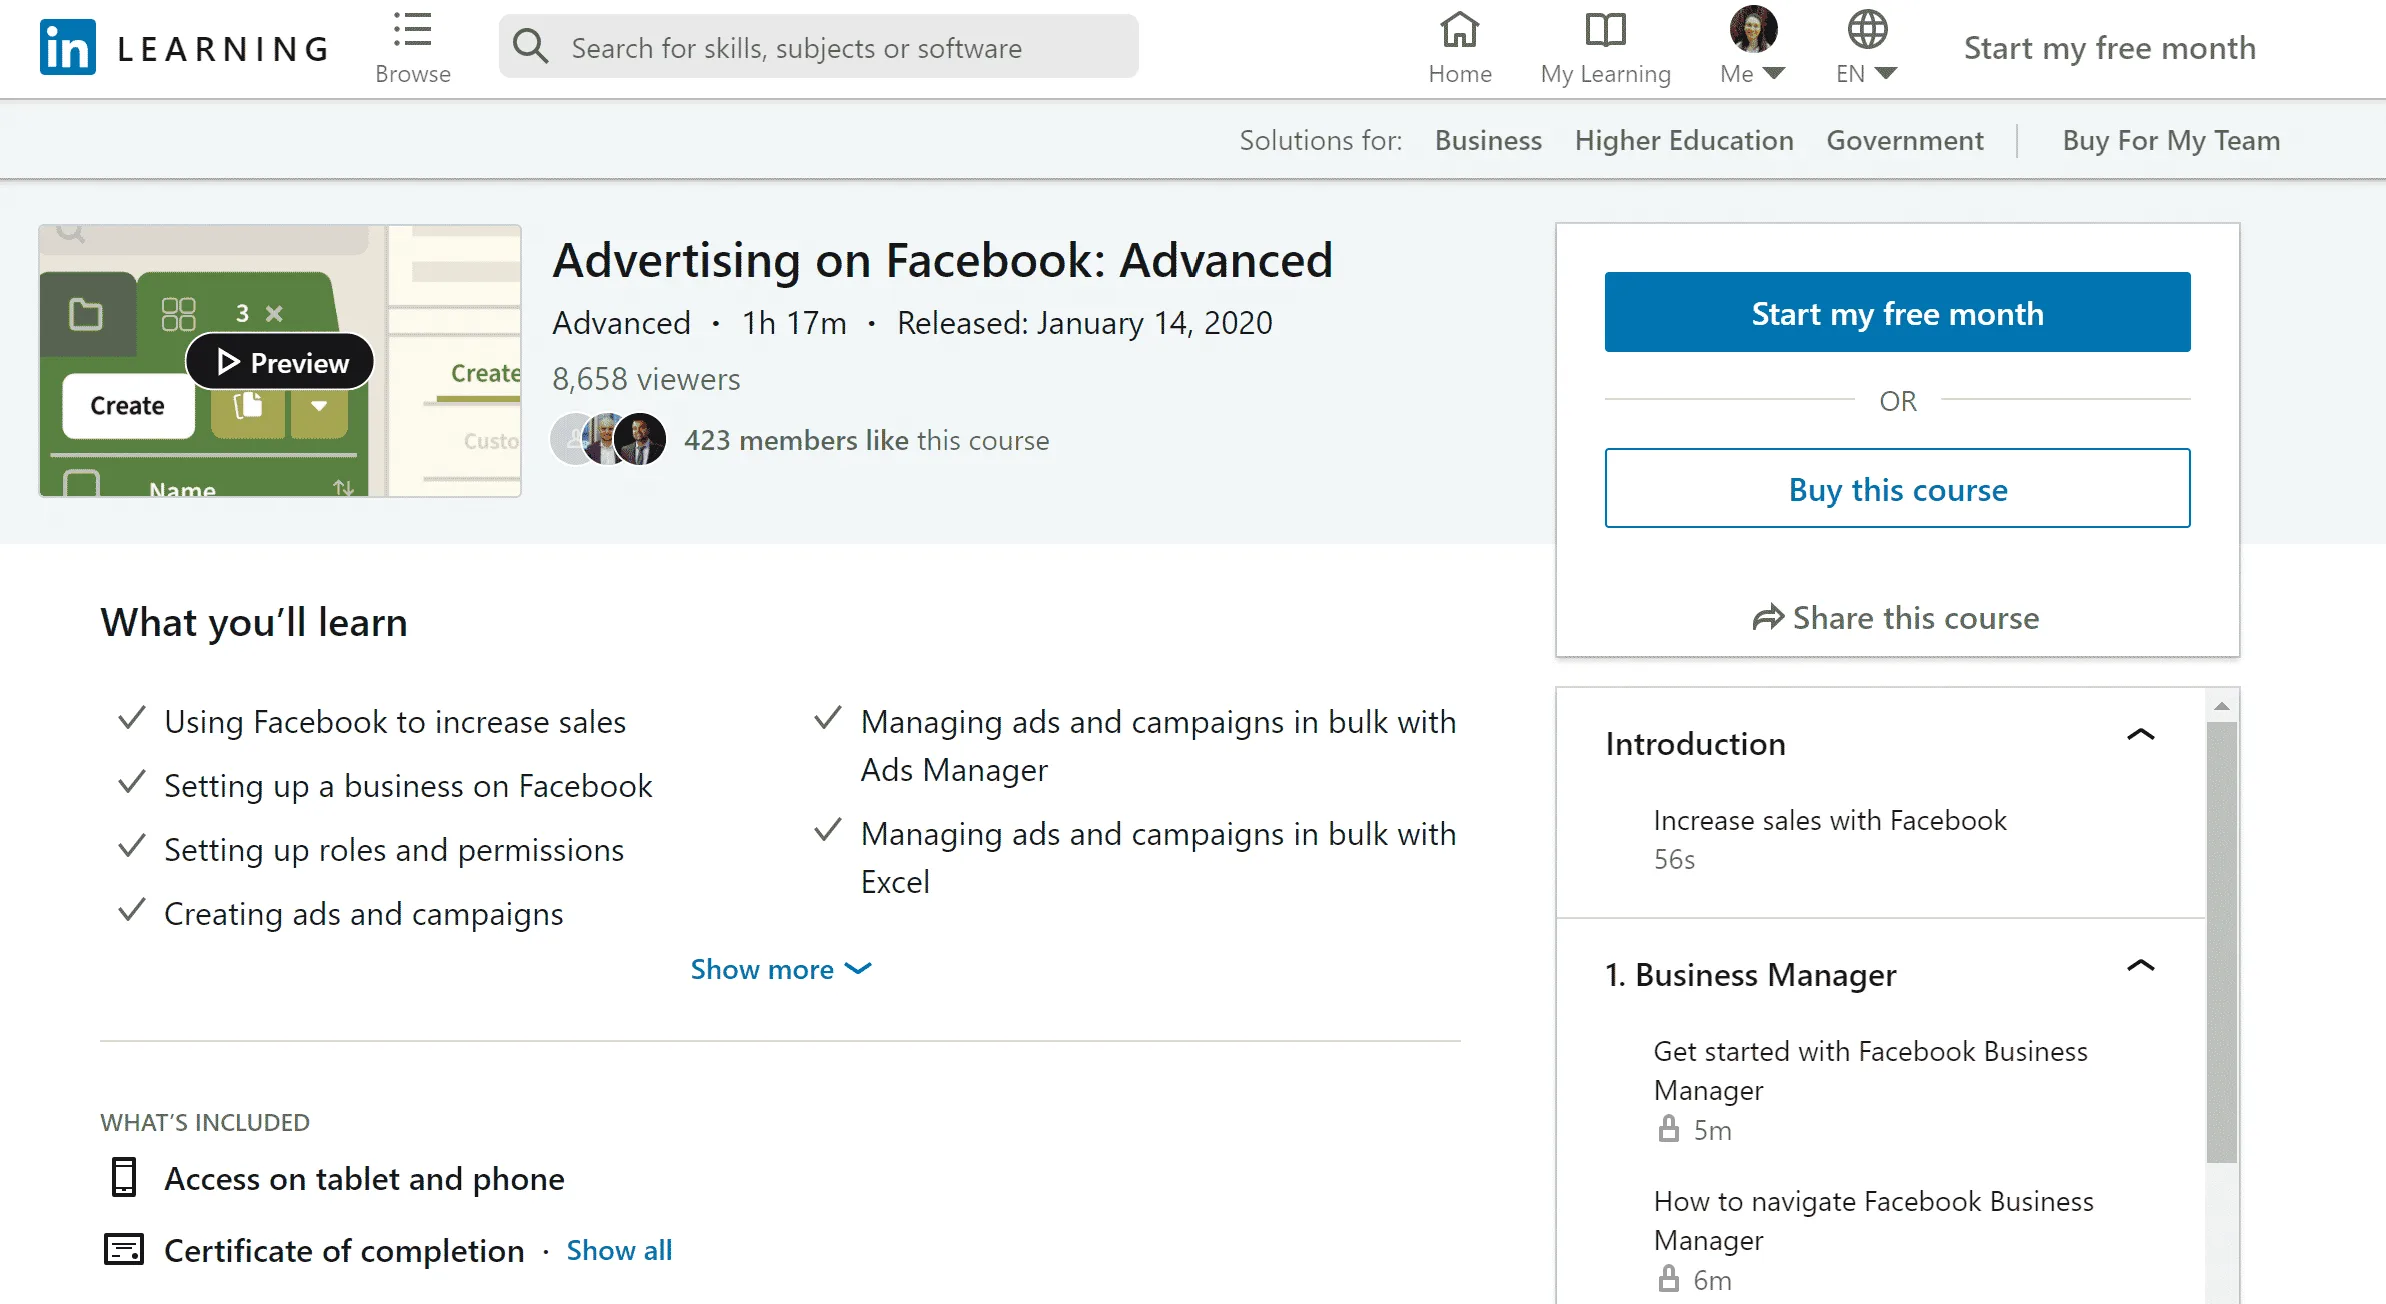Open the Browse menu icon
Image resolution: width=2386 pixels, height=1304 pixels.
point(412,30)
